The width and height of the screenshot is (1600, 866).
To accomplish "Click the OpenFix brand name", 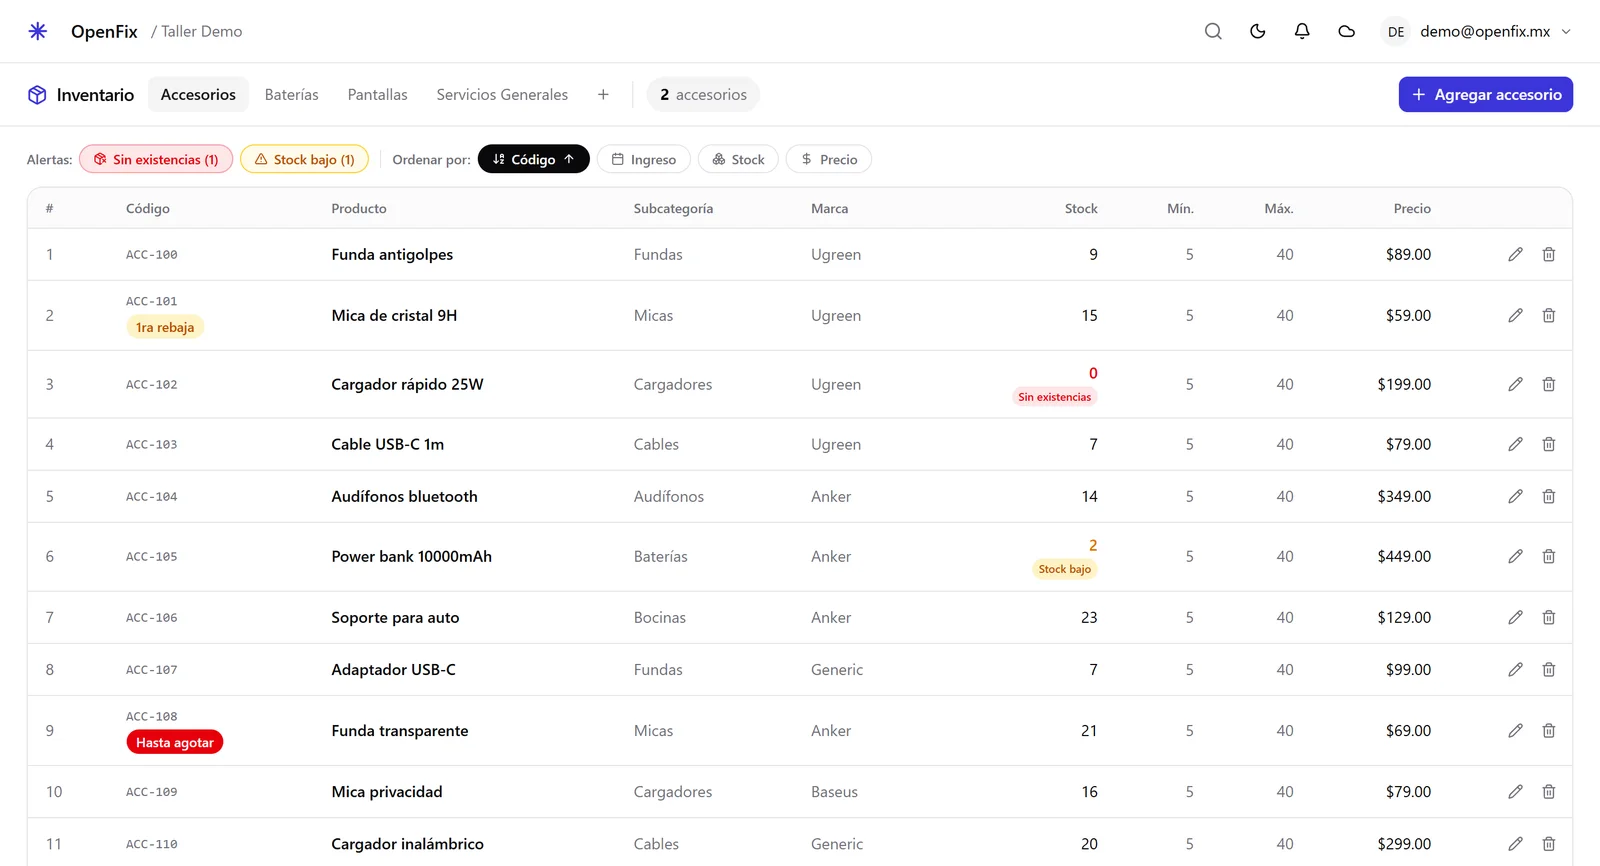I will (x=104, y=31).
